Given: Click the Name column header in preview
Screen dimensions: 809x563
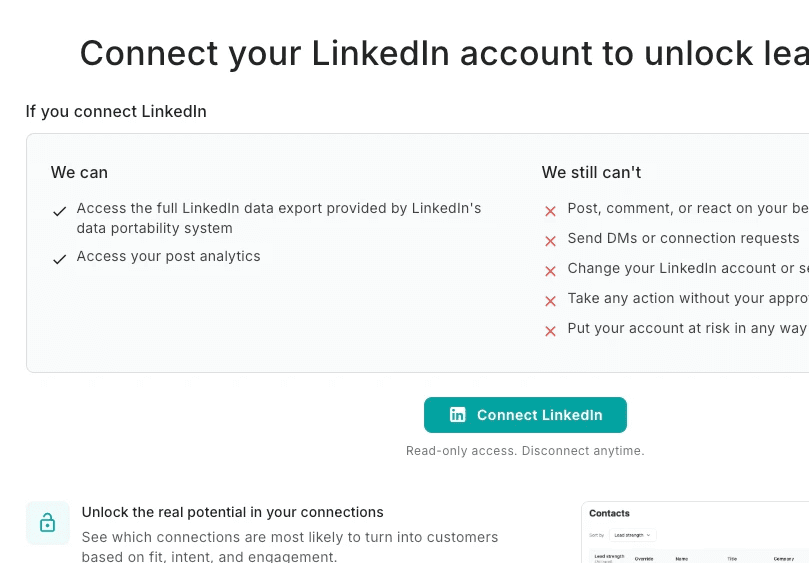Looking at the screenshot, I should coord(682,559).
